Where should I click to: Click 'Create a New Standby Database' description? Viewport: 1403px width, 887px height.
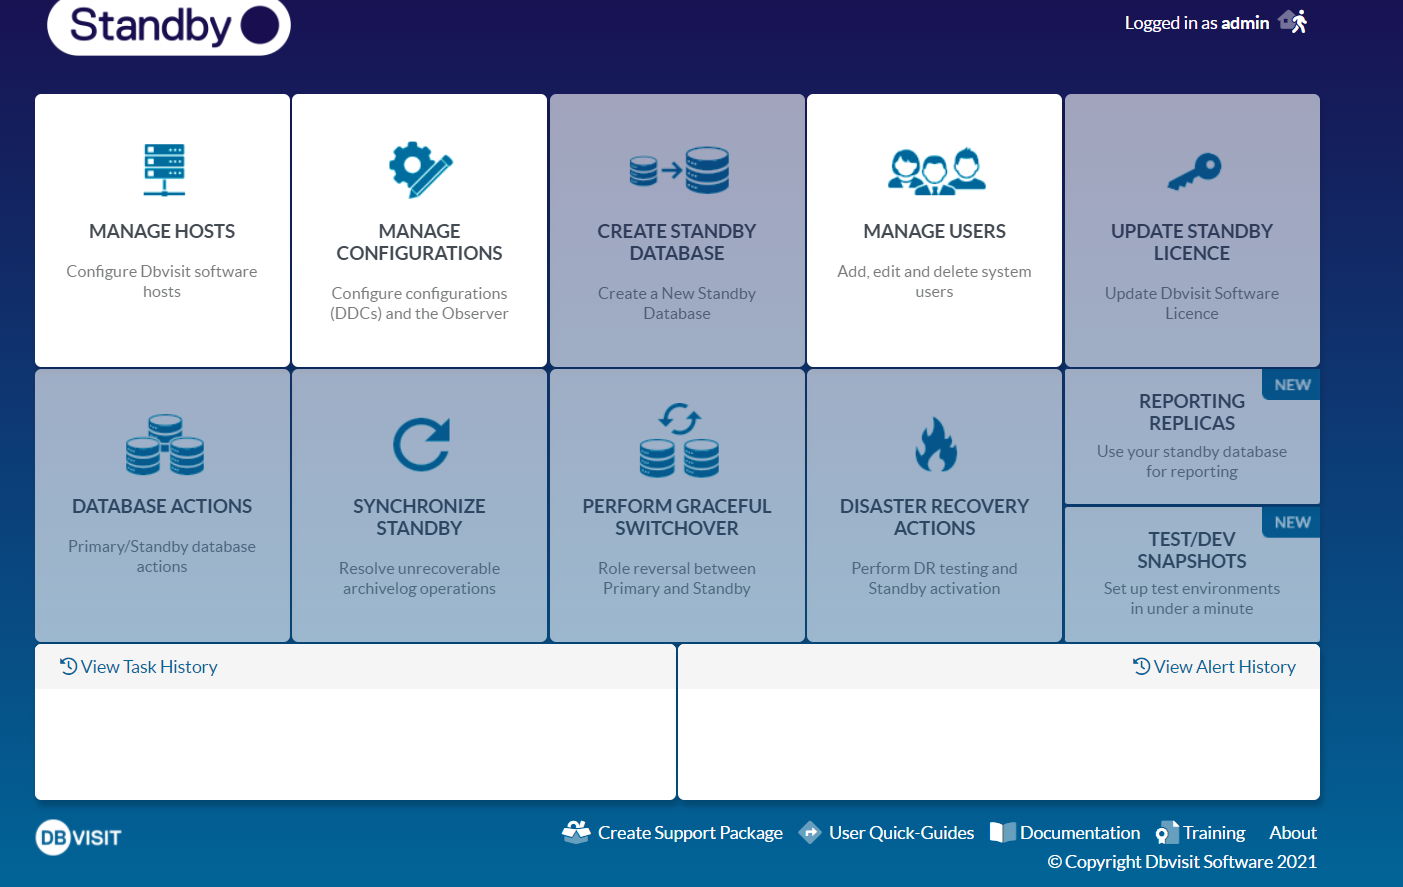pos(677,303)
